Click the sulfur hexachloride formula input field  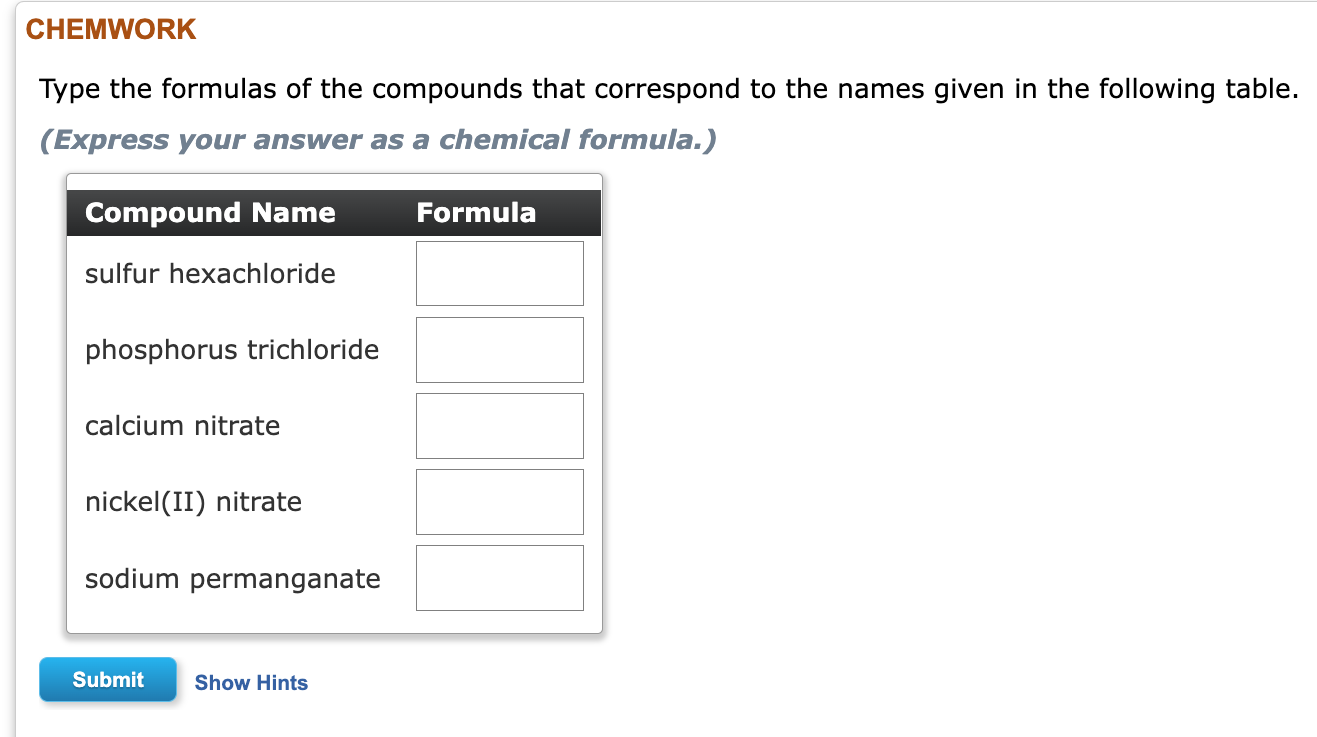point(499,273)
